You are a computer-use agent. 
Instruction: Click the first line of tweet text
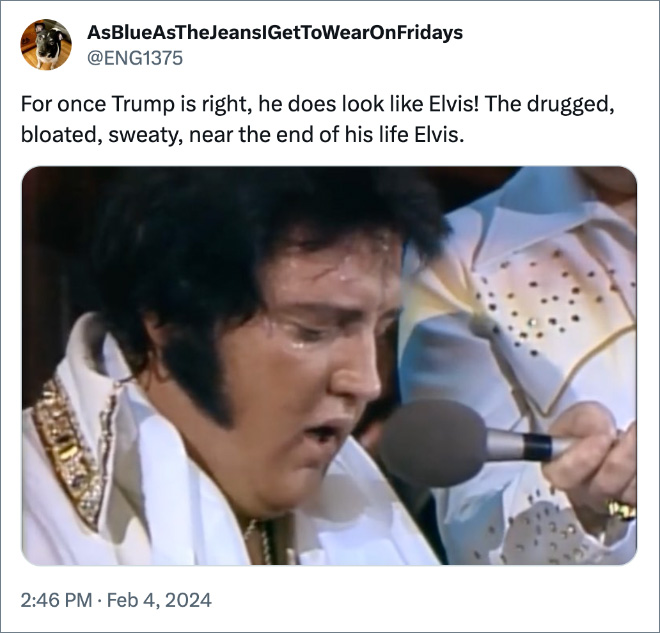pos(318,104)
